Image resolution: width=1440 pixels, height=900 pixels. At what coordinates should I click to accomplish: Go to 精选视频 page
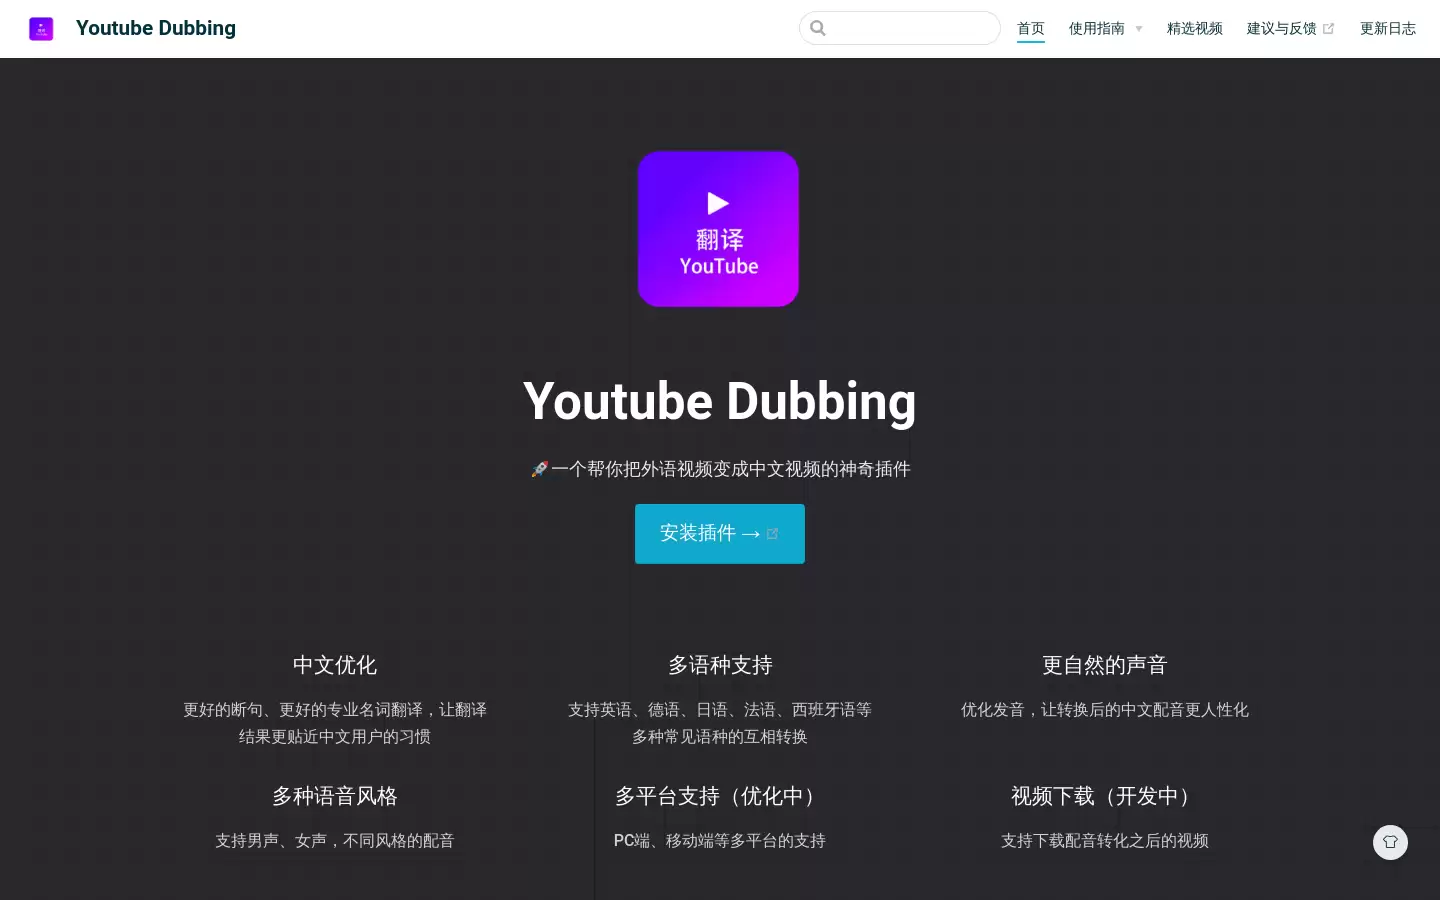tap(1194, 29)
